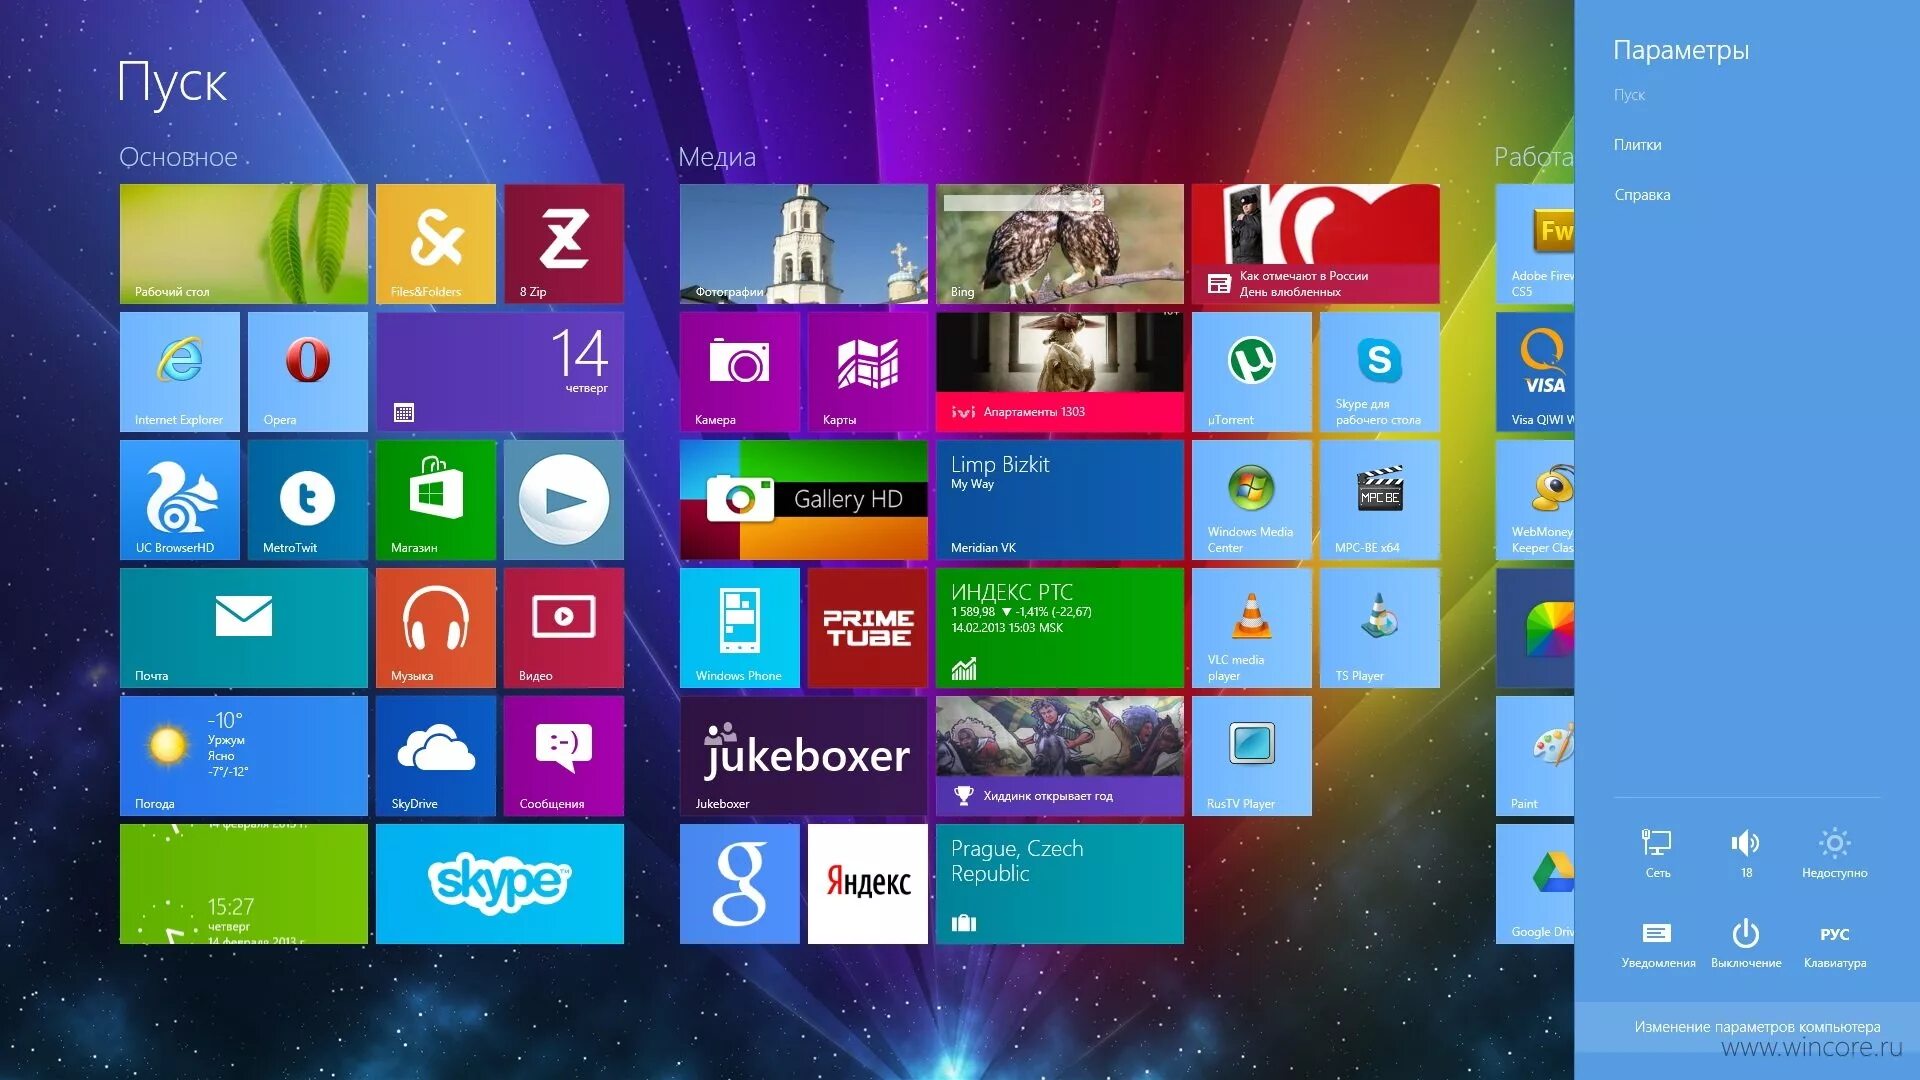Screen dimensions: 1920x1080
Task: Open the Jukeboxer tile
Action: (804, 756)
